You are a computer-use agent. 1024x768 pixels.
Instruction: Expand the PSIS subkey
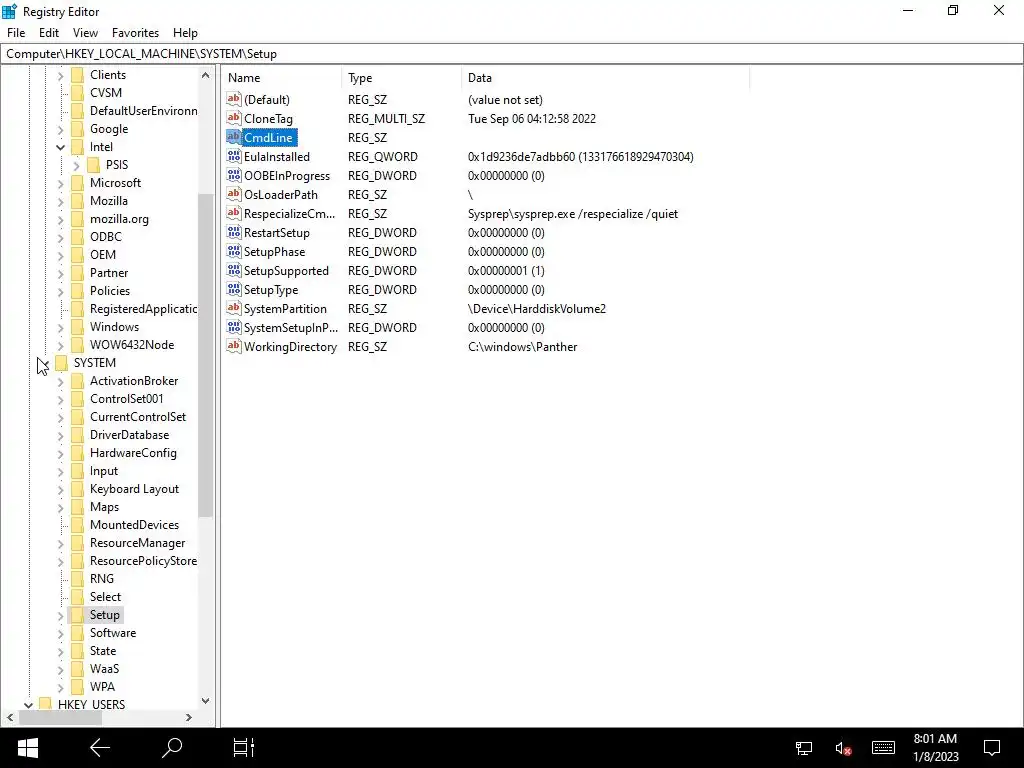(76, 165)
